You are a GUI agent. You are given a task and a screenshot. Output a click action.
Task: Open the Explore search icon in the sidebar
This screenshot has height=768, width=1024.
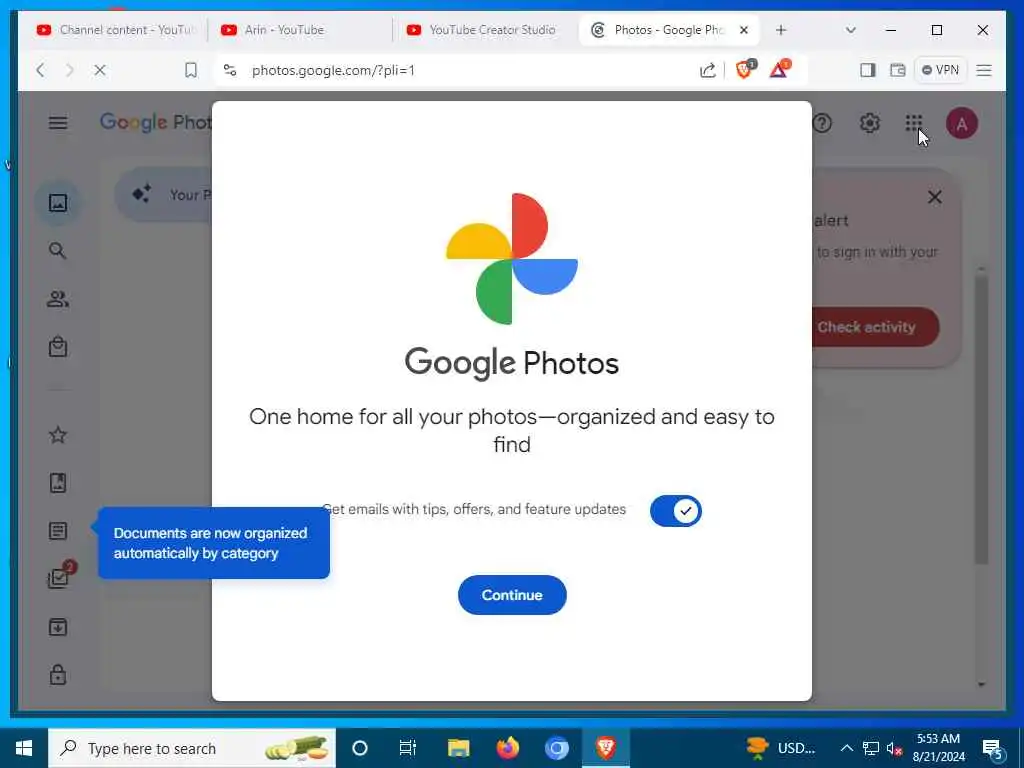click(x=58, y=251)
